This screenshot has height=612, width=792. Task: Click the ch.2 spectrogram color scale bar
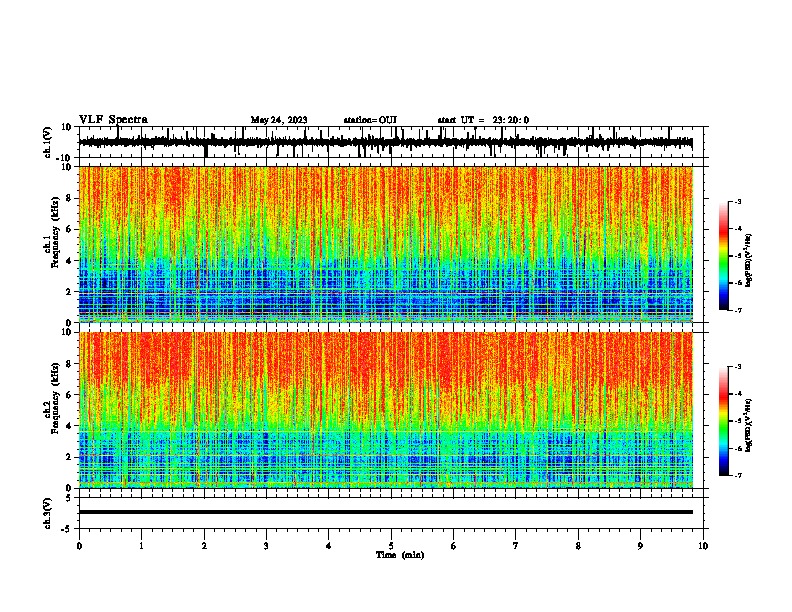click(723, 421)
